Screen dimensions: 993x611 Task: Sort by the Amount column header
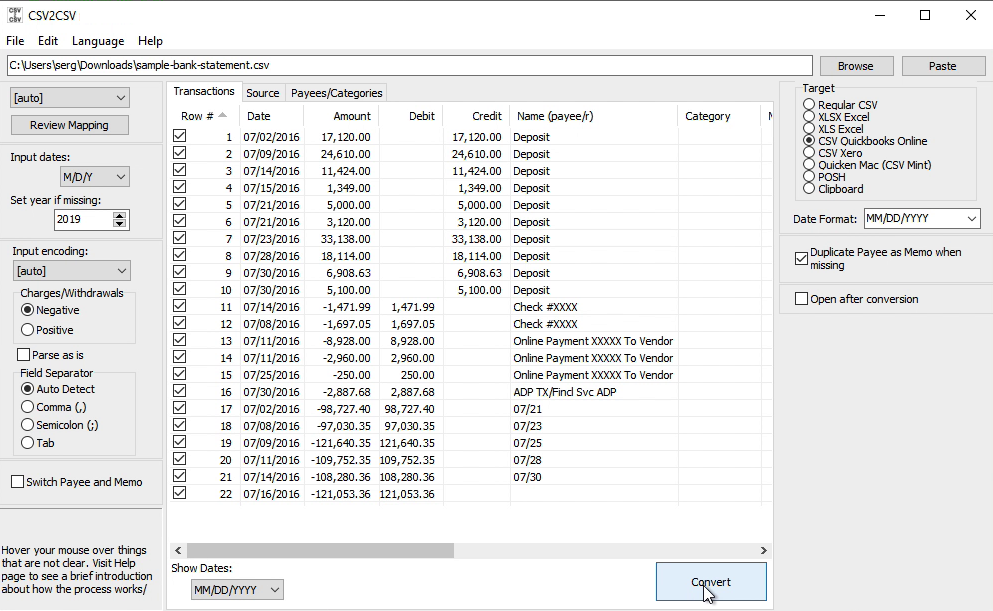[341, 116]
